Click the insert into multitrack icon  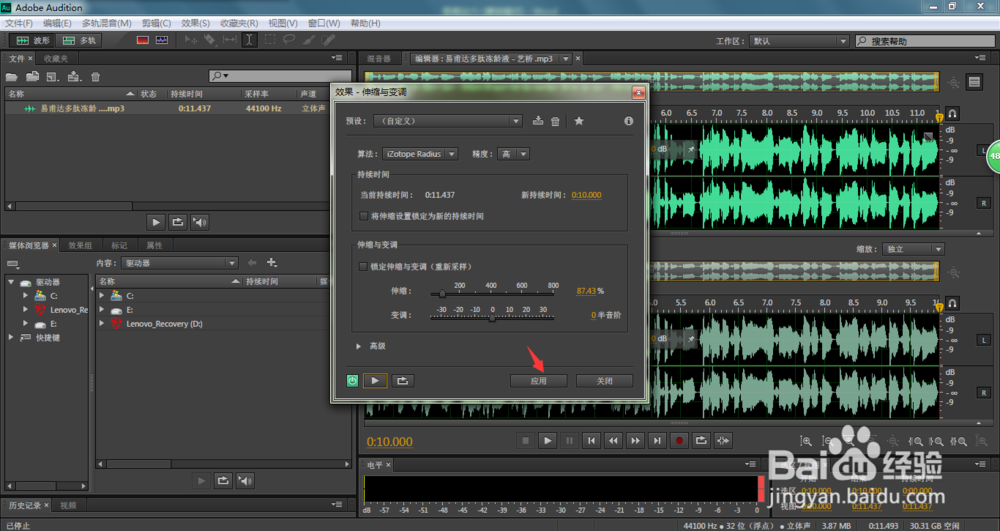pos(74,76)
